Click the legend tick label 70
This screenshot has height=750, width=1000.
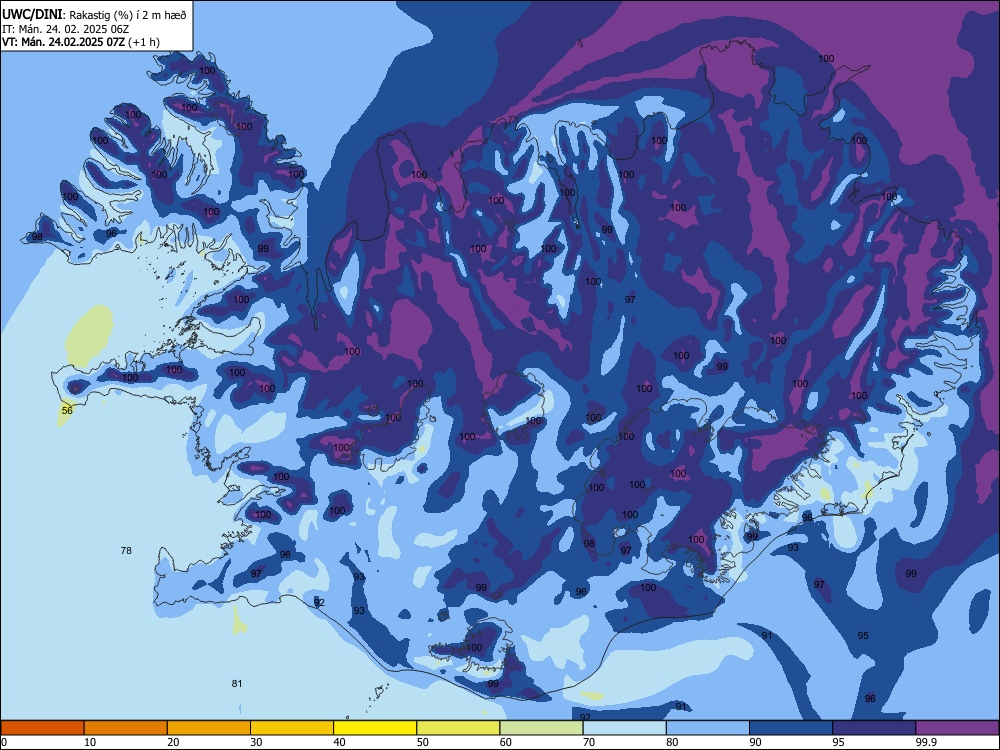click(x=589, y=742)
